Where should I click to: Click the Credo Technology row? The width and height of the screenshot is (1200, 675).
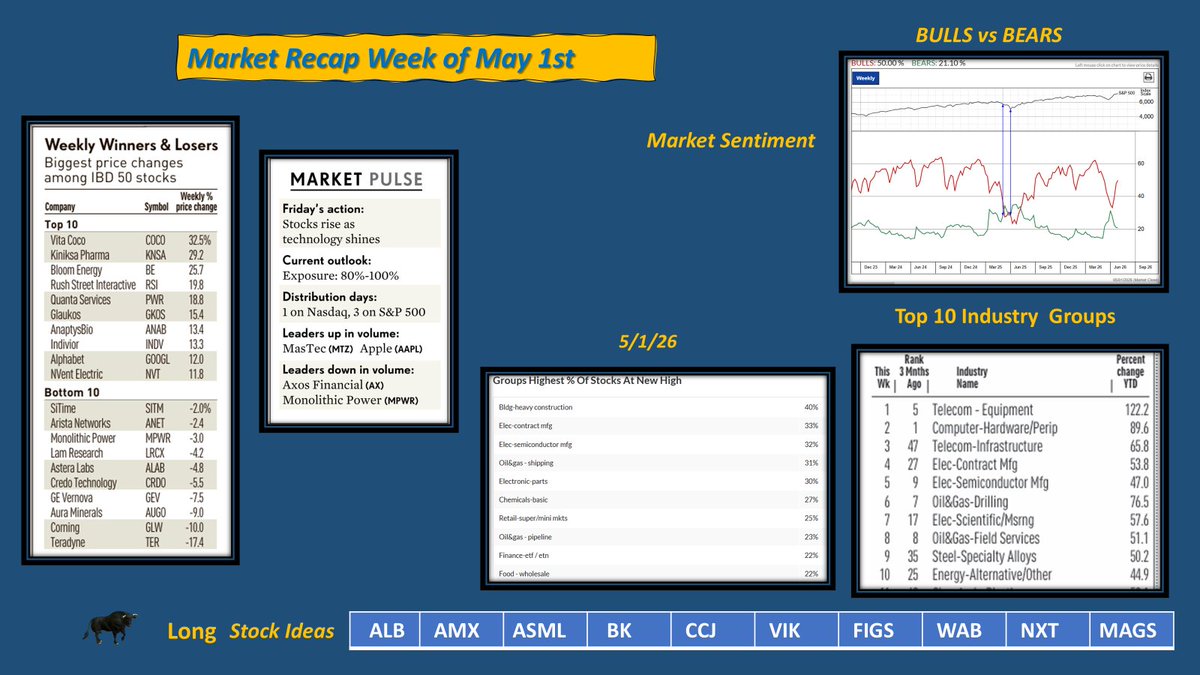pos(129,483)
